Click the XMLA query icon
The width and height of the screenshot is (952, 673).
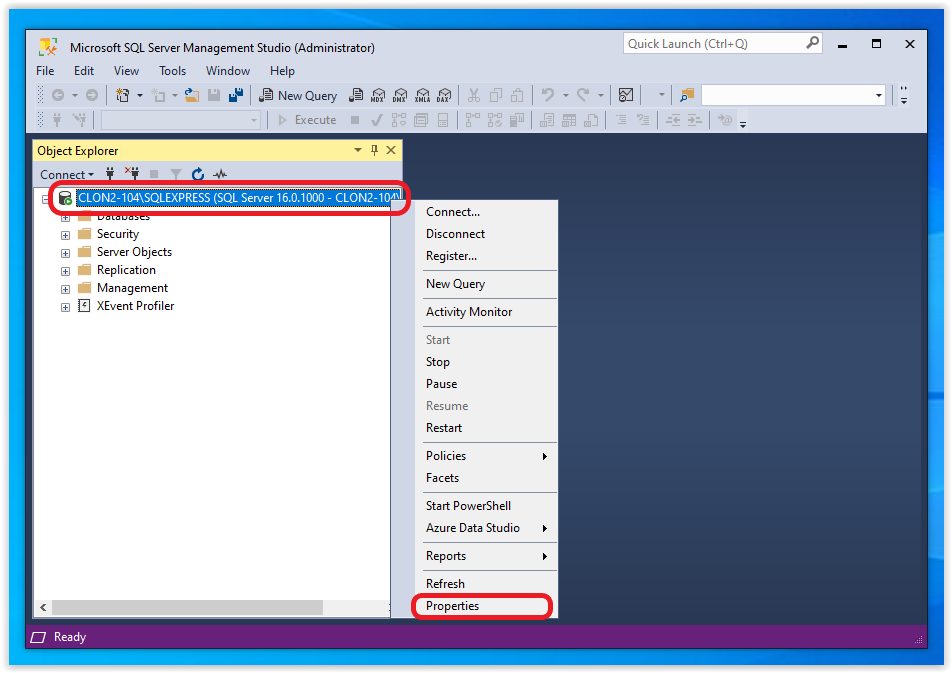click(x=423, y=95)
